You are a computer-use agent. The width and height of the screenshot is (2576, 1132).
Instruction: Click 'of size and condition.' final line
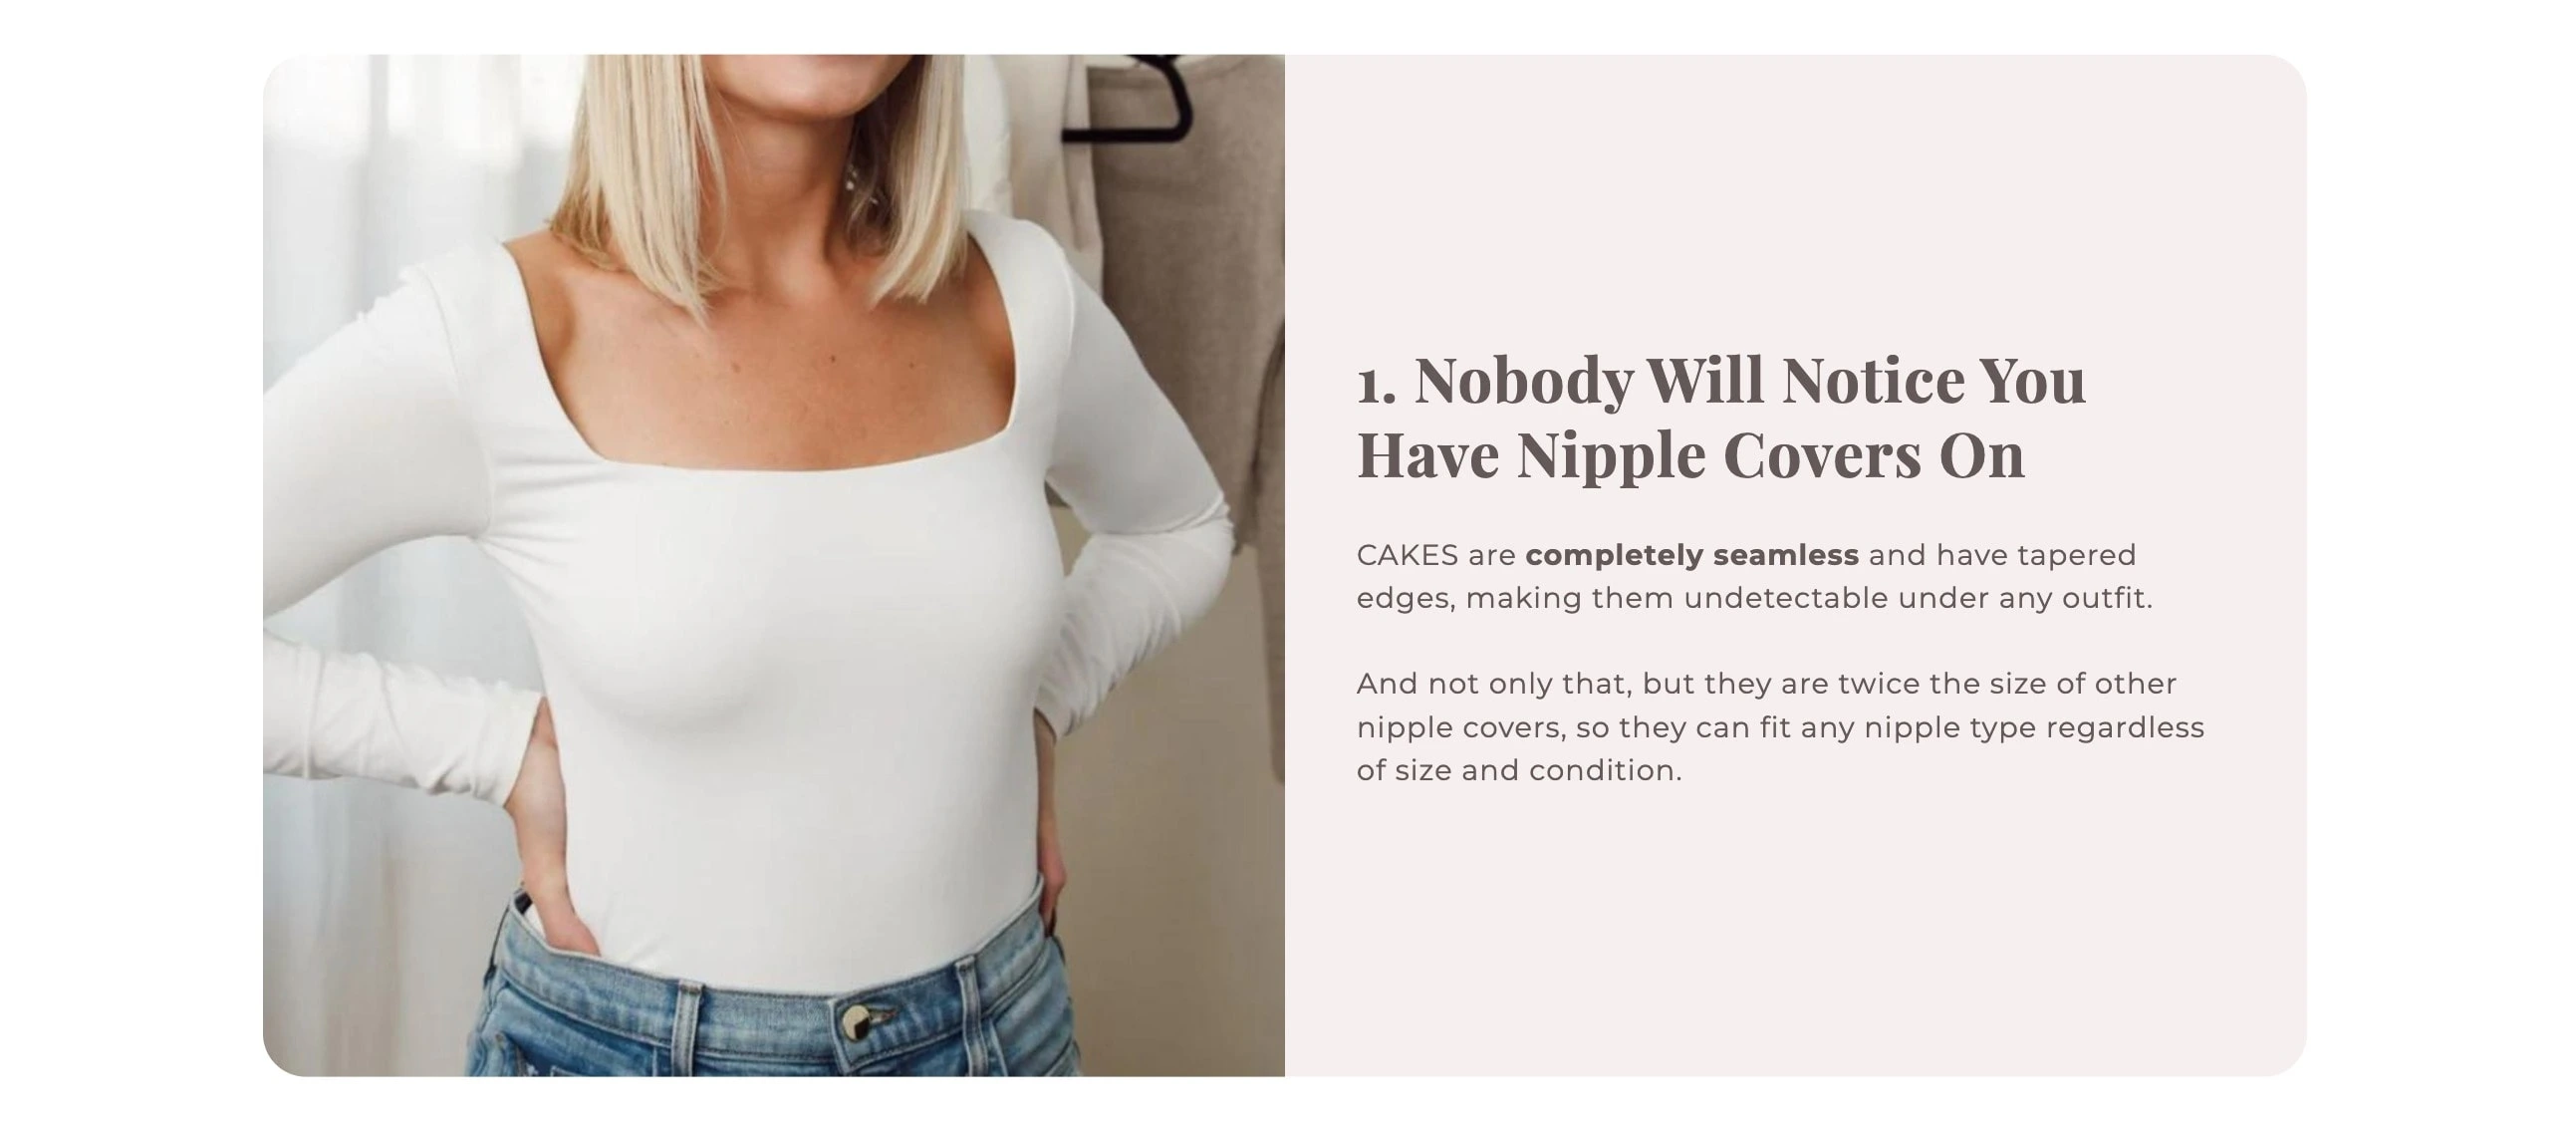coord(1519,770)
